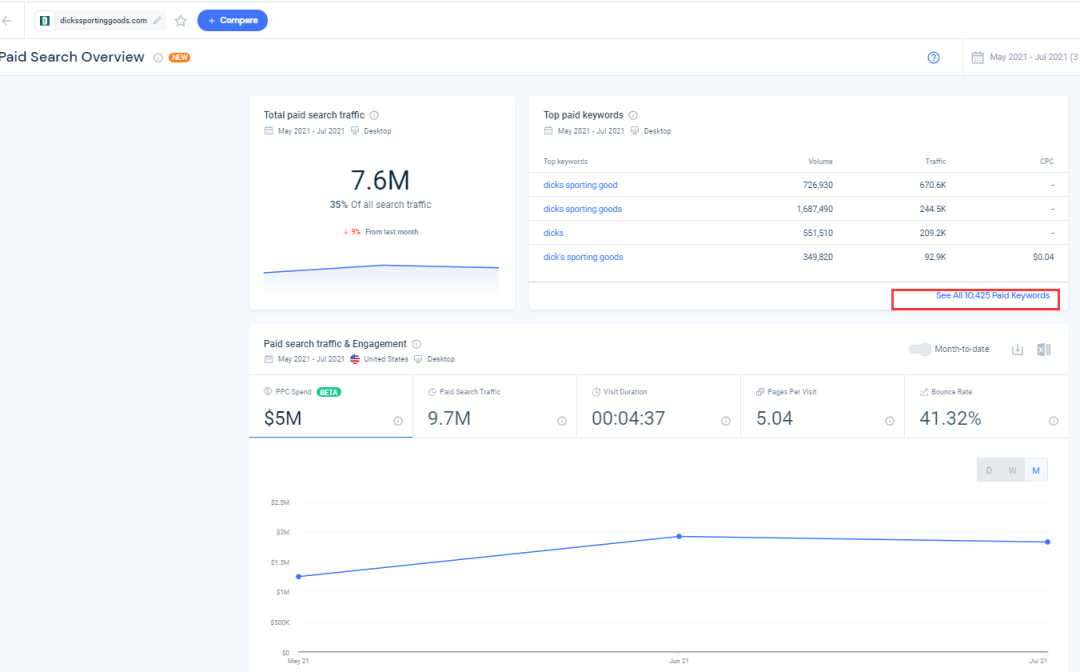Image resolution: width=1080 pixels, height=672 pixels.
Task: Click info icon beside Bounce Rate value
Action: (1053, 421)
